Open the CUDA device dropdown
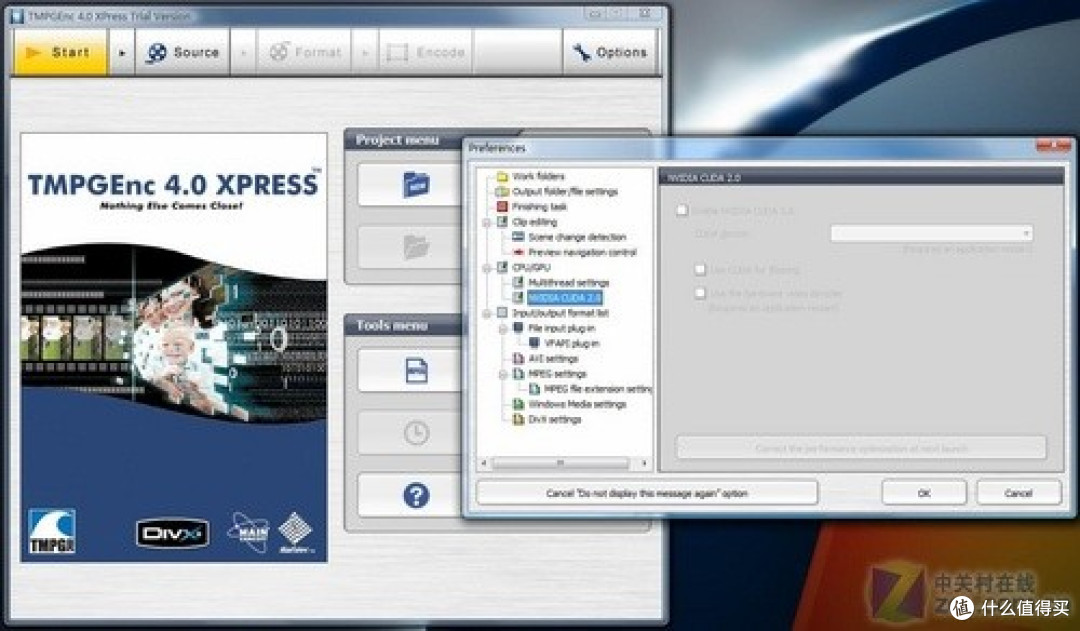1080x631 pixels. point(931,233)
